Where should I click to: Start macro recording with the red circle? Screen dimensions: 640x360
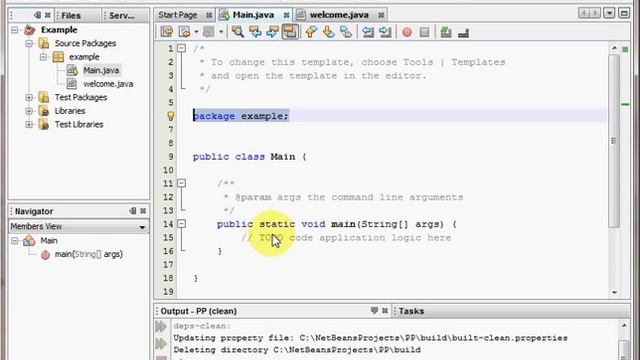tap(407, 32)
